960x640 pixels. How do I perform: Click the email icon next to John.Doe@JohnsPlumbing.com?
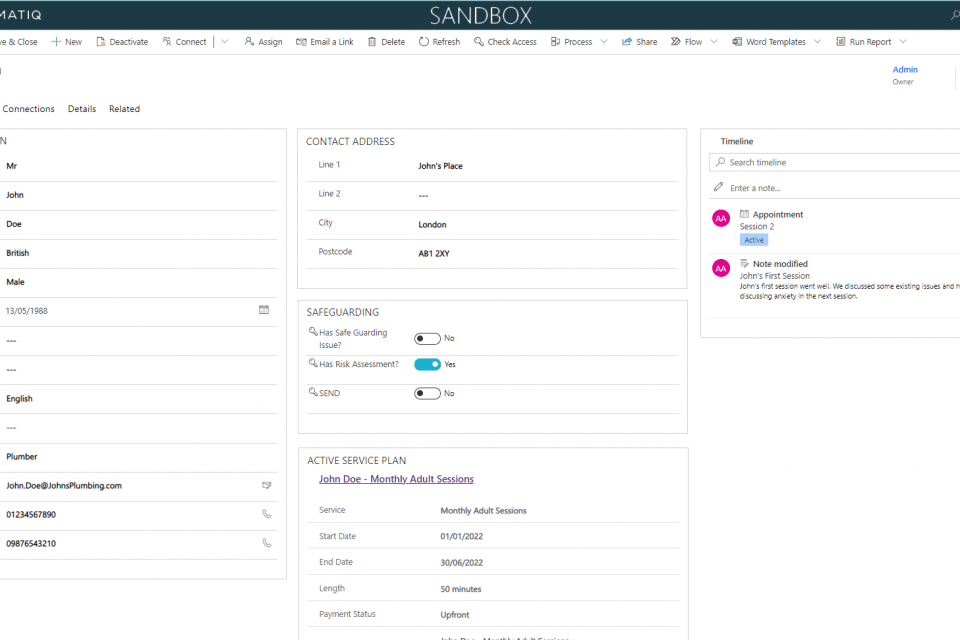click(266, 485)
